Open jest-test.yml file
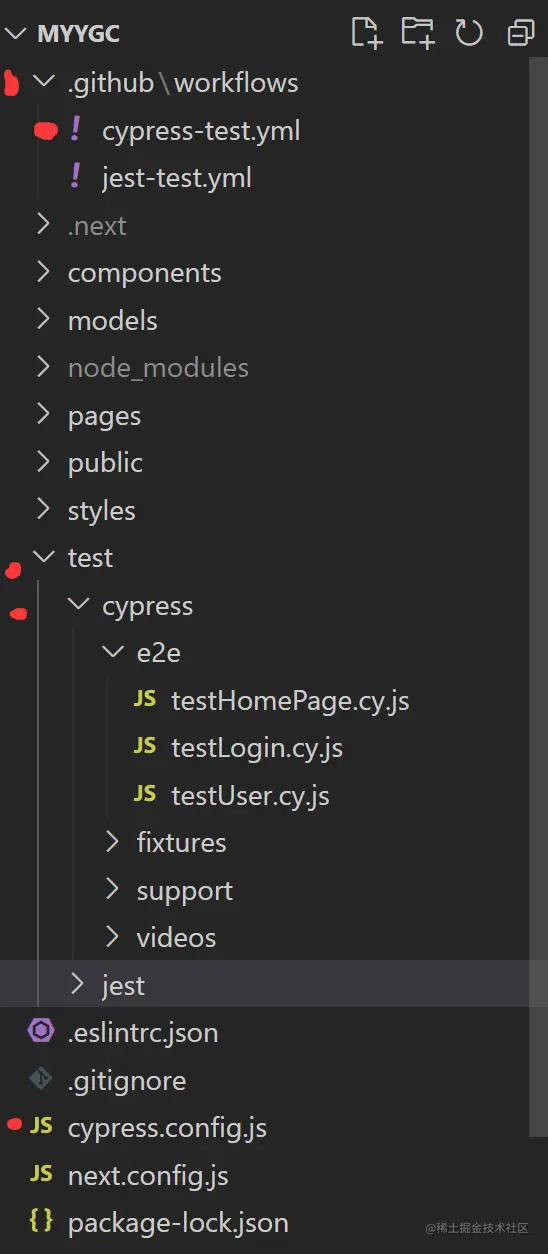The height and width of the screenshot is (1254, 548). point(177,179)
